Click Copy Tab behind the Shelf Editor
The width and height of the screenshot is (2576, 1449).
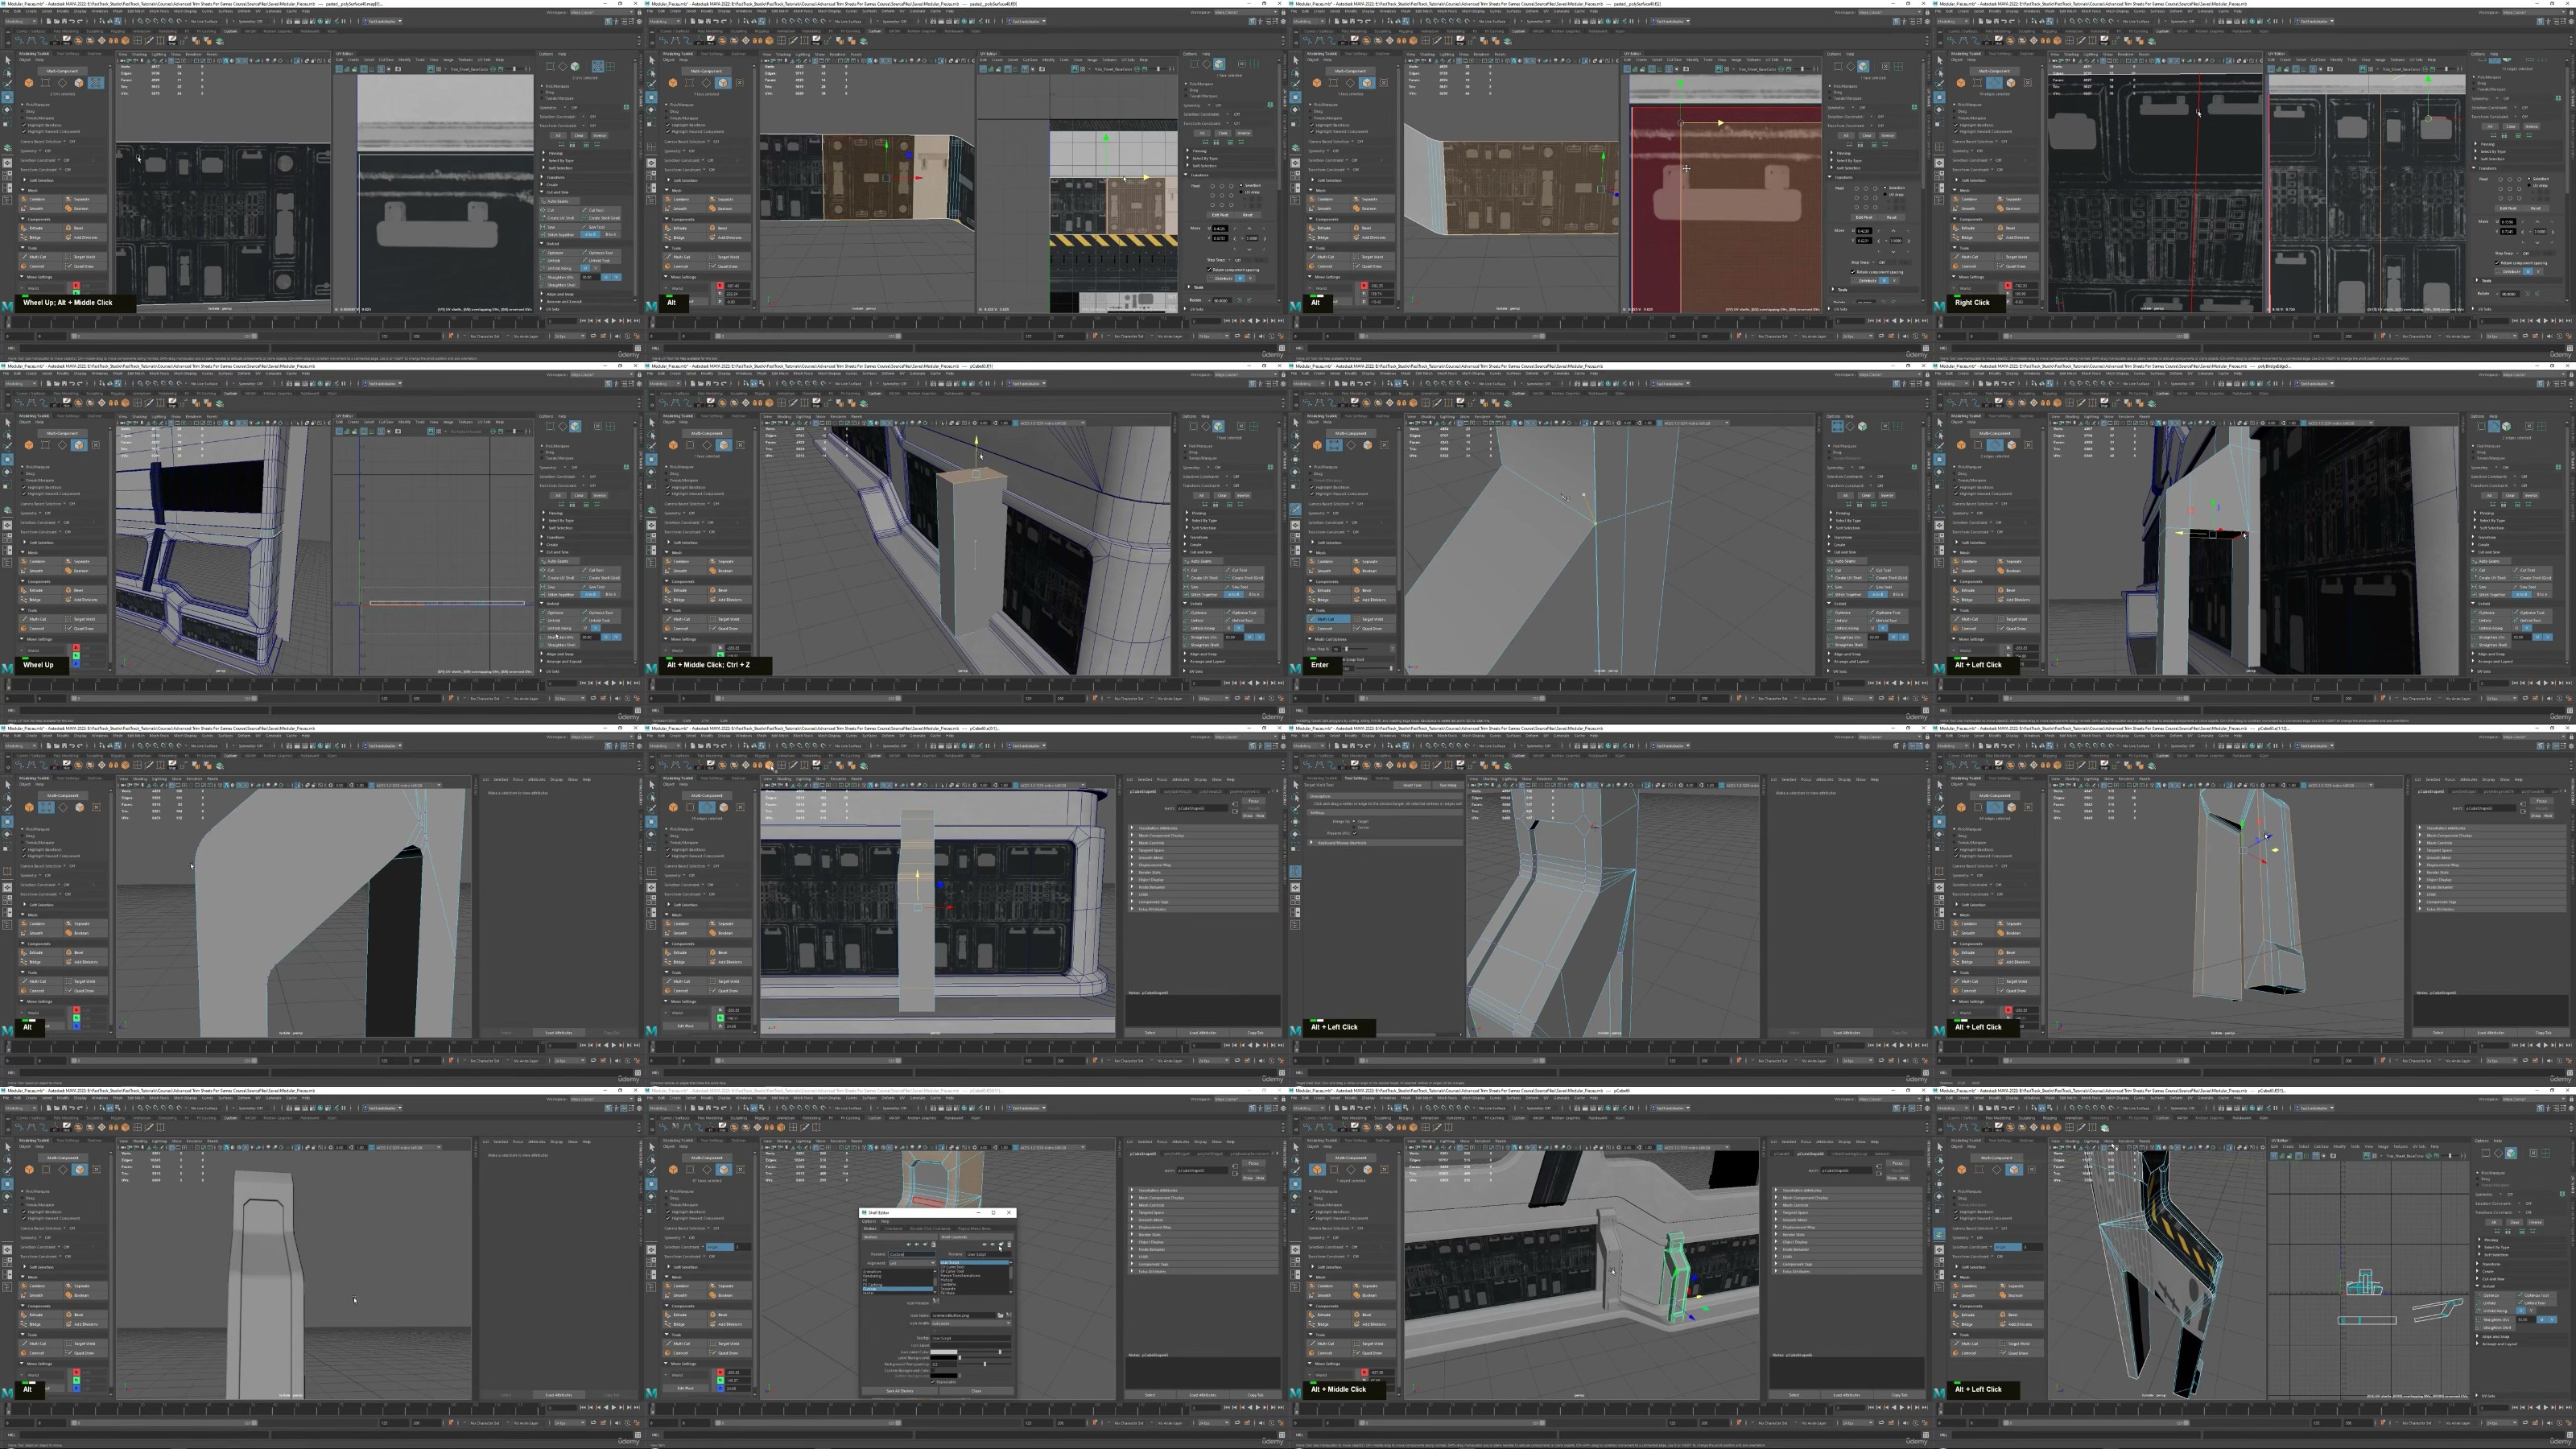pos(1256,1395)
